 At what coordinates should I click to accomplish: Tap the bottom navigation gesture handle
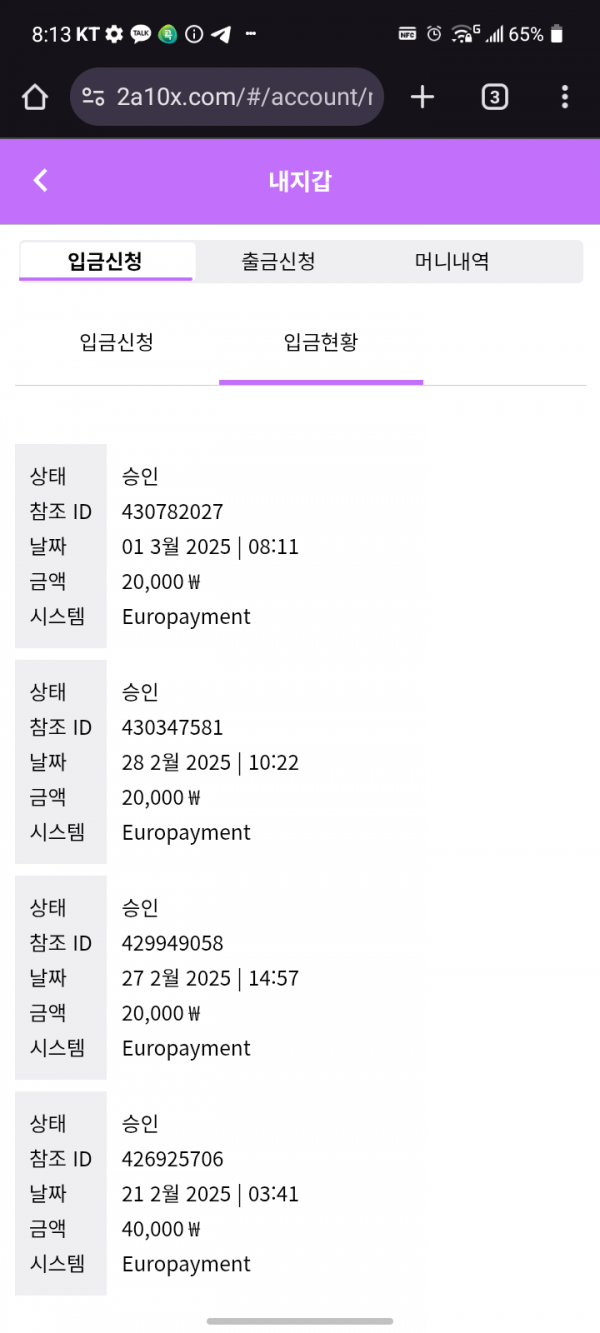pyautogui.click(x=300, y=1321)
